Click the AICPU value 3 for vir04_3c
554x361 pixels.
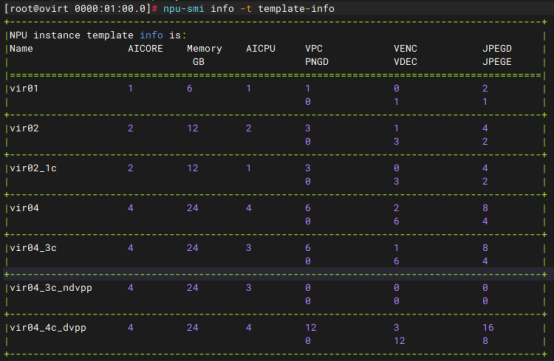click(249, 248)
